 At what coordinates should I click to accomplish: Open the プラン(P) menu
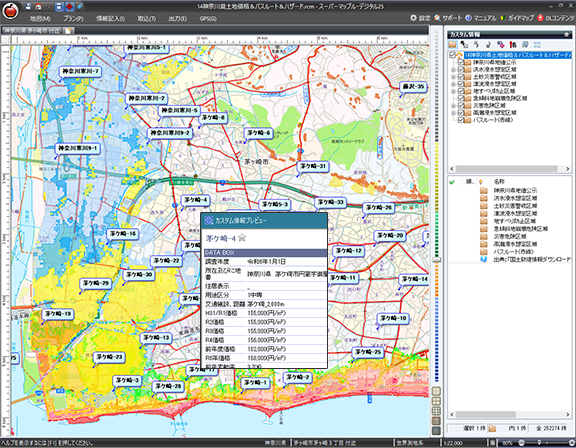[73, 18]
